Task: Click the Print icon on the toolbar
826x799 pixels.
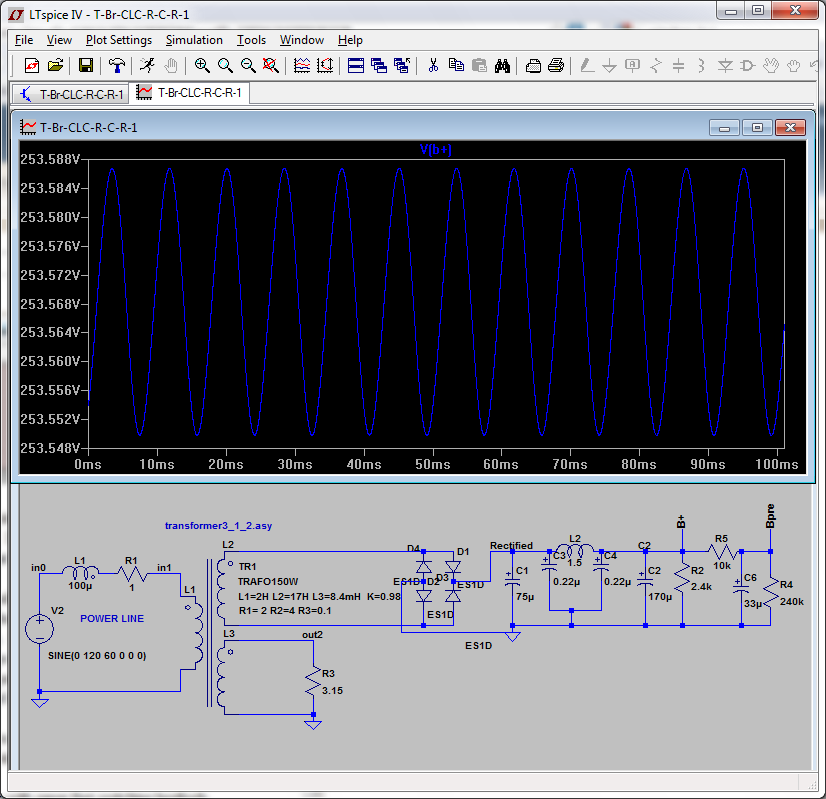Action: click(532, 66)
